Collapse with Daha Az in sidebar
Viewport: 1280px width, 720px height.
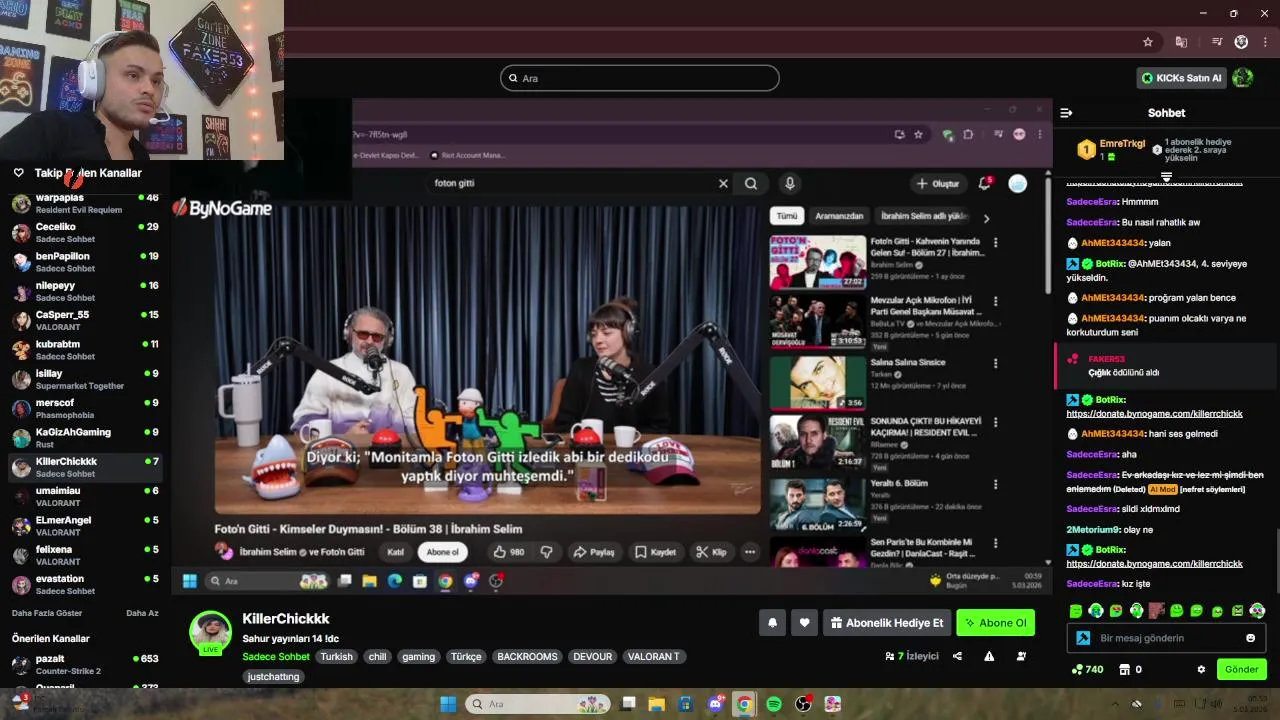142,613
